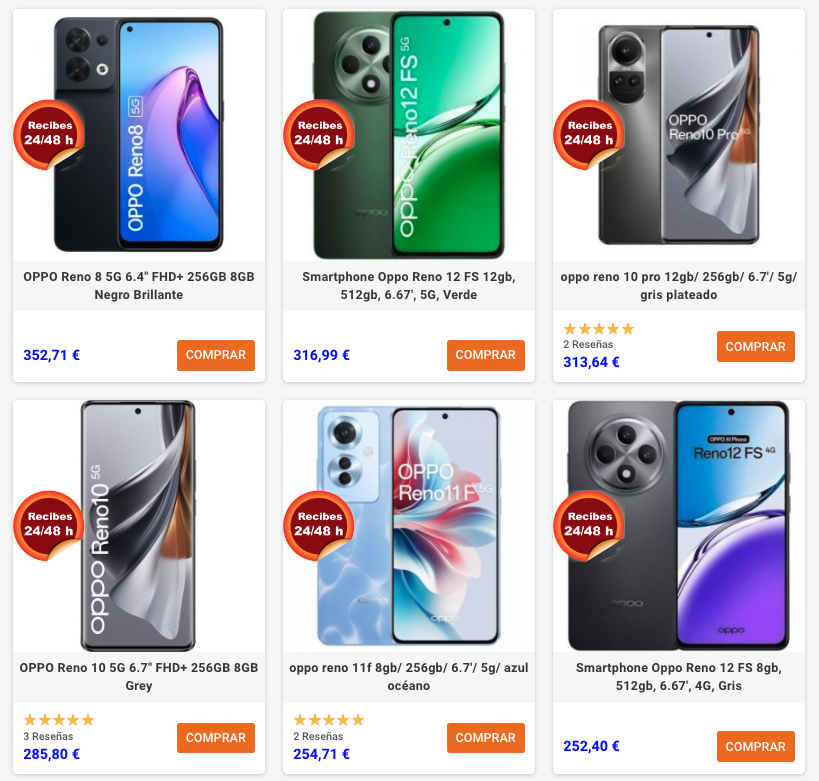This screenshot has width=819, height=781.
Task: Buy the OPPO Reno 10 5G Grey
Action: pyautogui.click(x=216, y=738)
